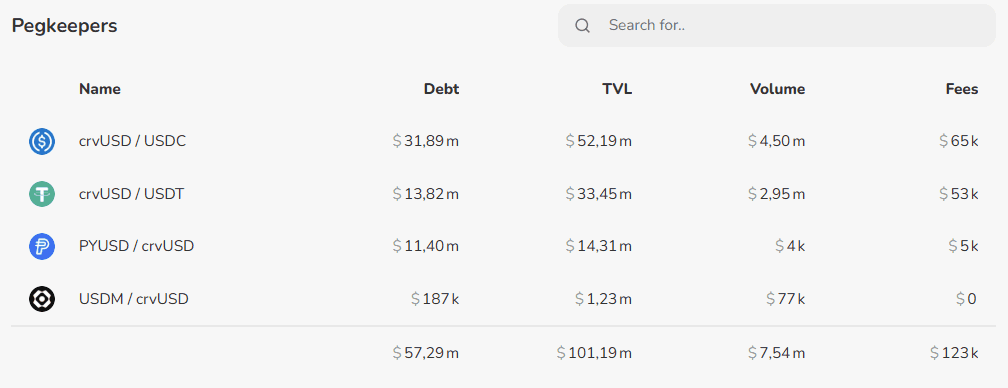The image size is (1008, 388).
Task: Sort table by Volume column header
Action: click(x=777, y=89)
